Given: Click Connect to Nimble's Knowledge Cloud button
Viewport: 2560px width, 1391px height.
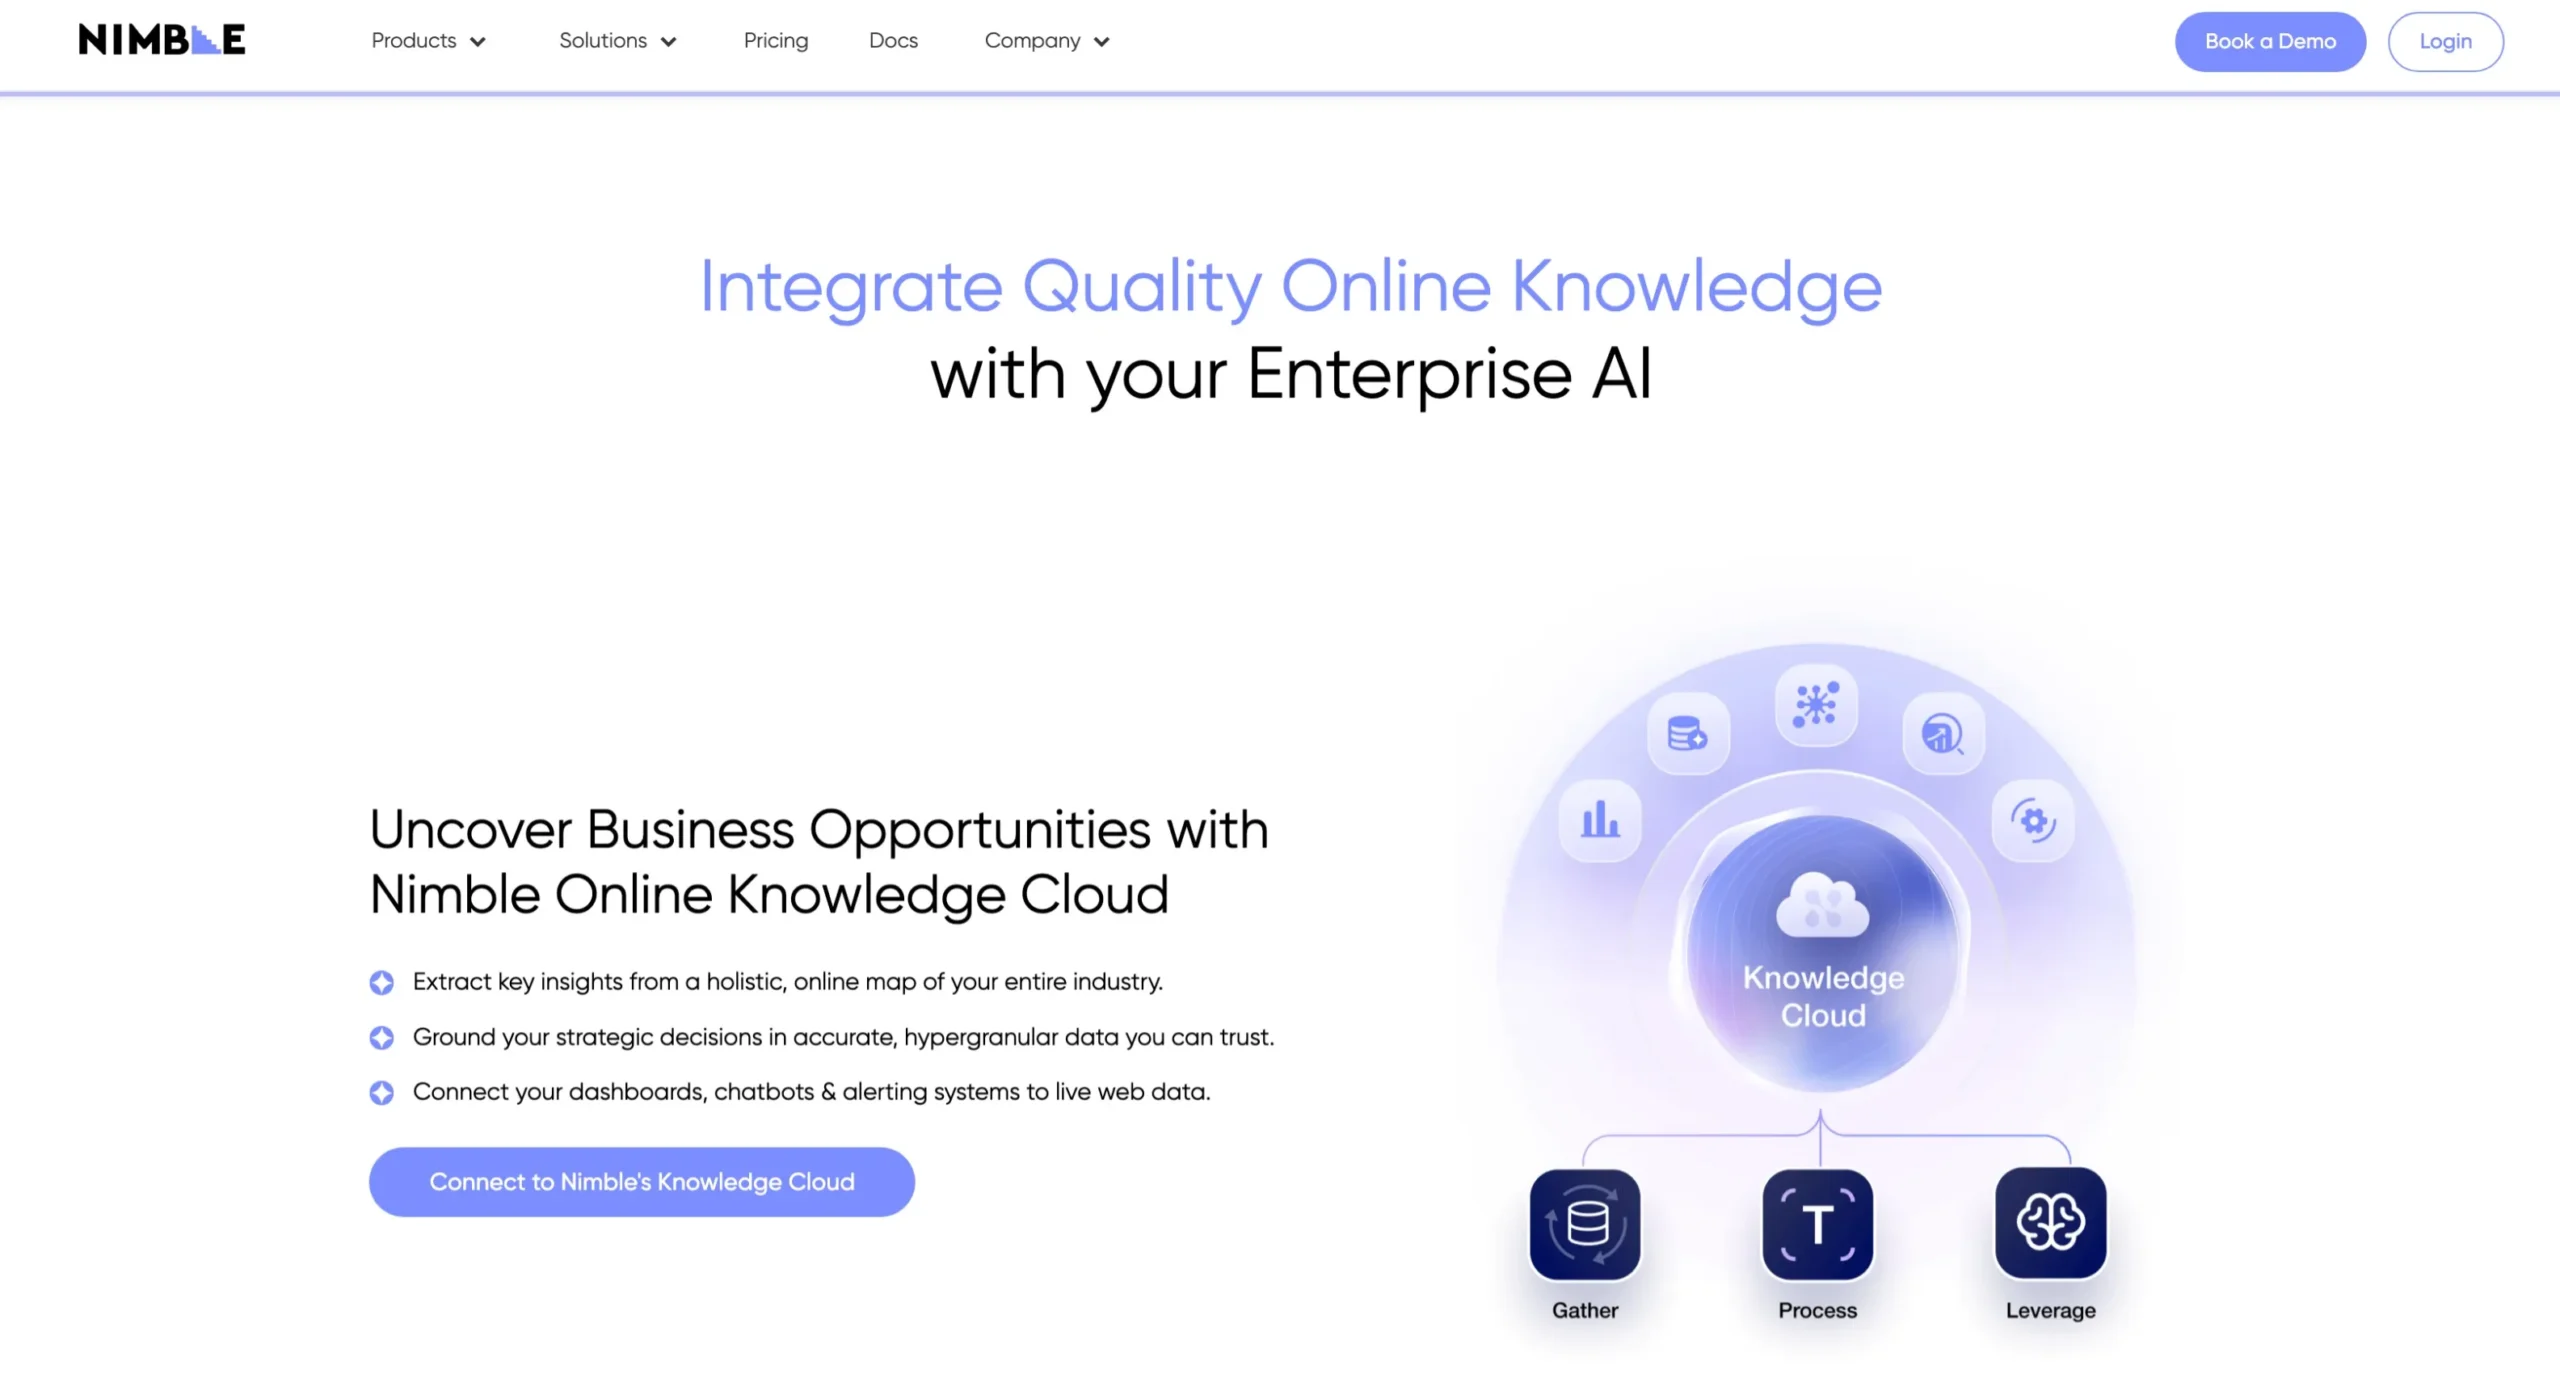Looking at the screenshot, I should click(x=642, y=1180).
